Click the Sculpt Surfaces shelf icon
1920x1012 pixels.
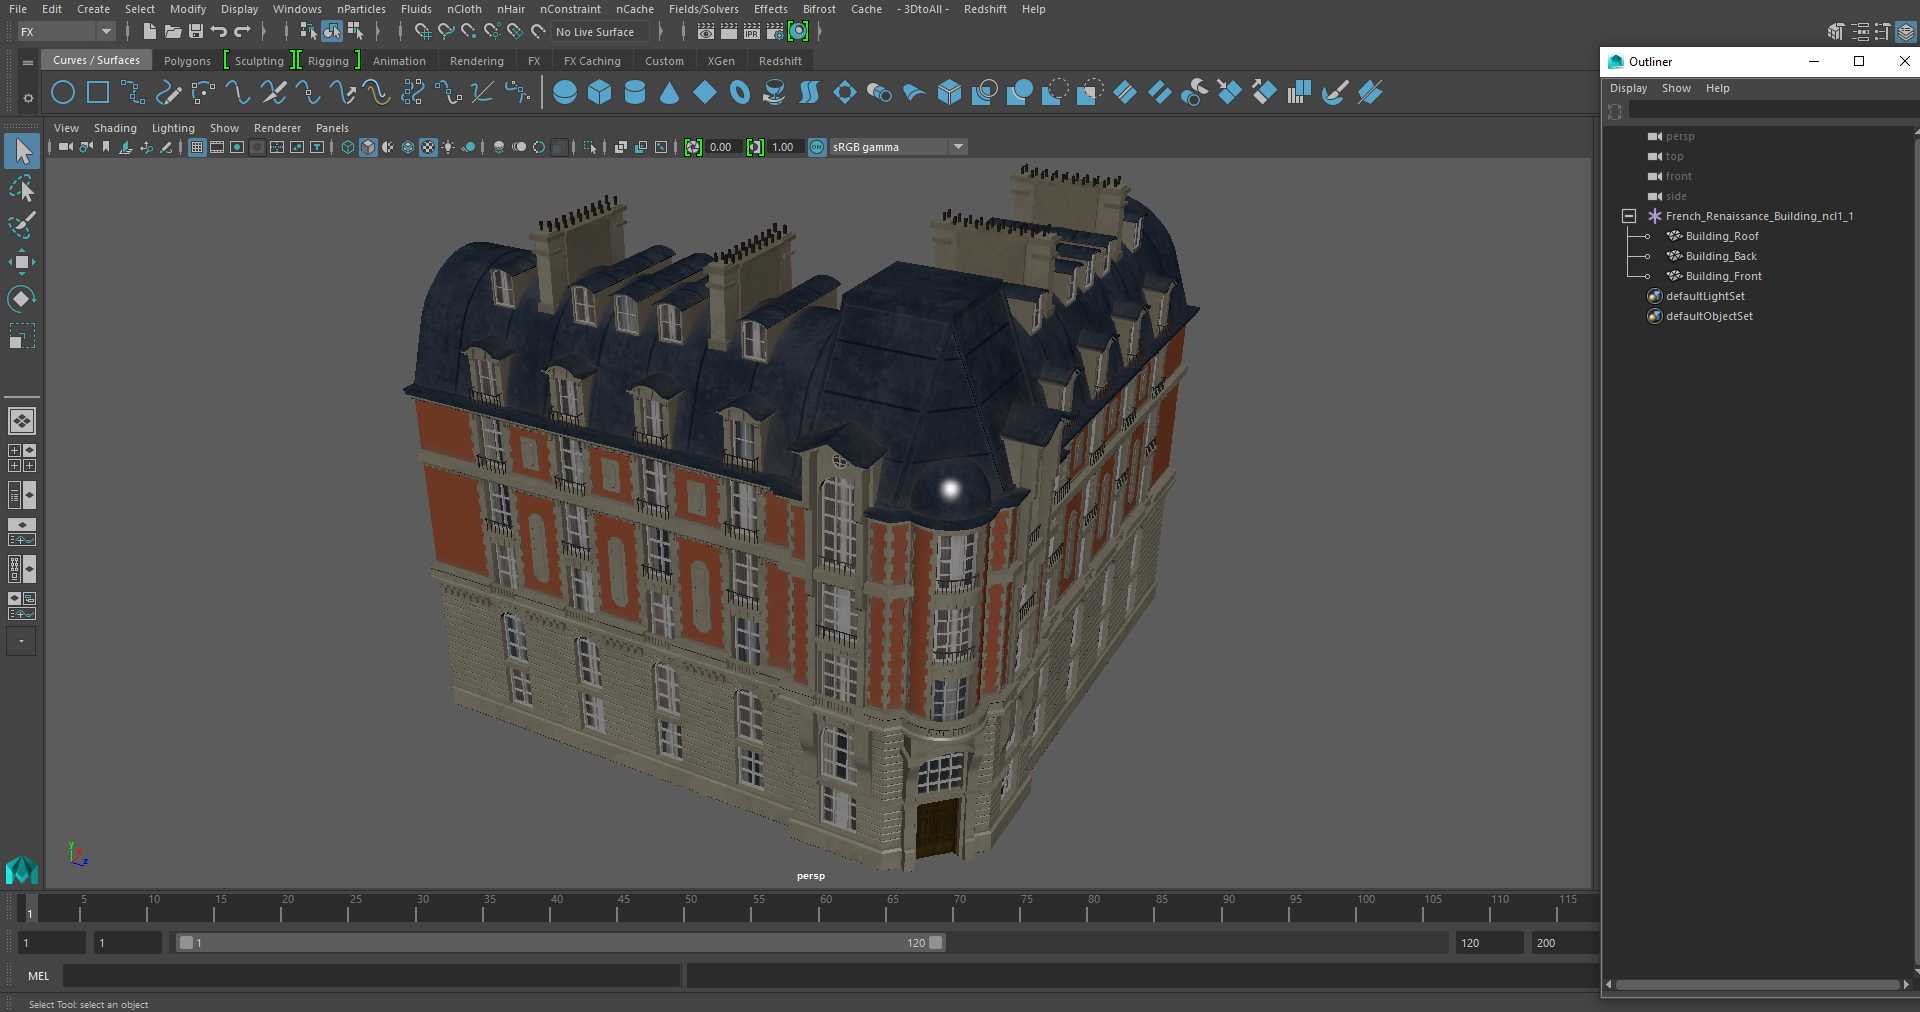pos(1334,93)
